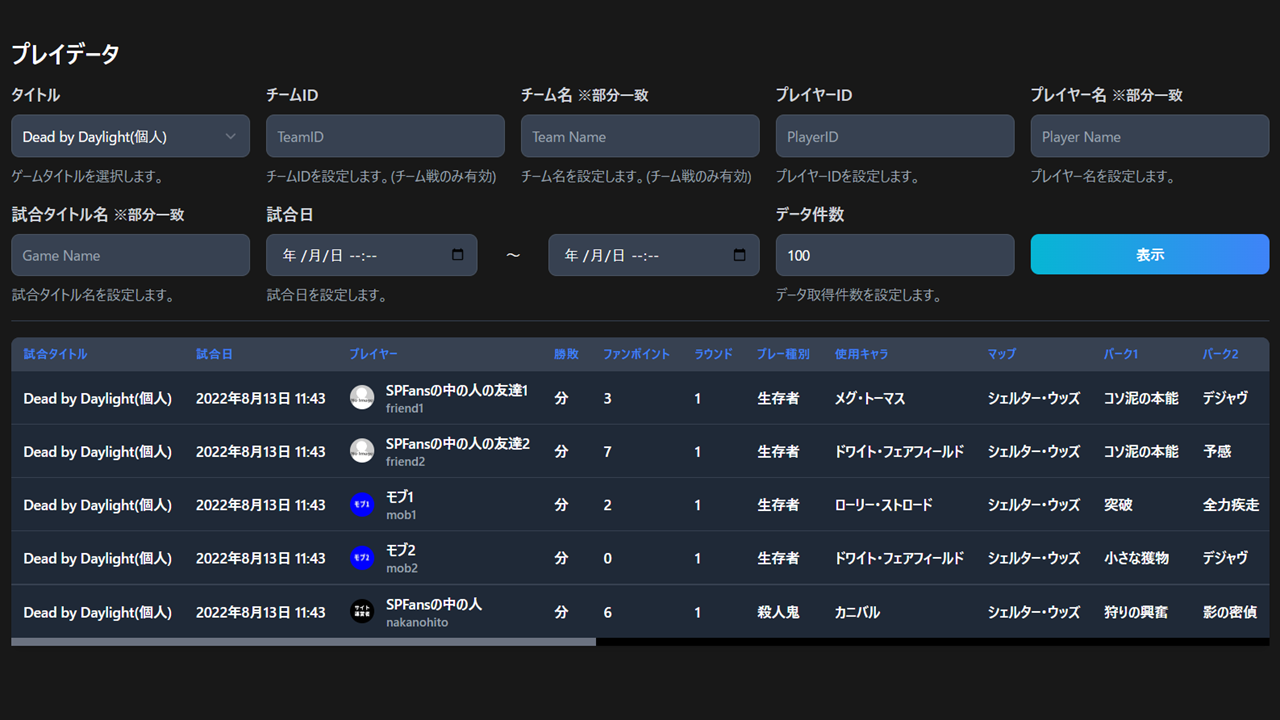This screenshot has height=720, width=1280.
Task: Select Dead by Daylight(個人) in the title dropdown
Action: (x=130, y=136)
